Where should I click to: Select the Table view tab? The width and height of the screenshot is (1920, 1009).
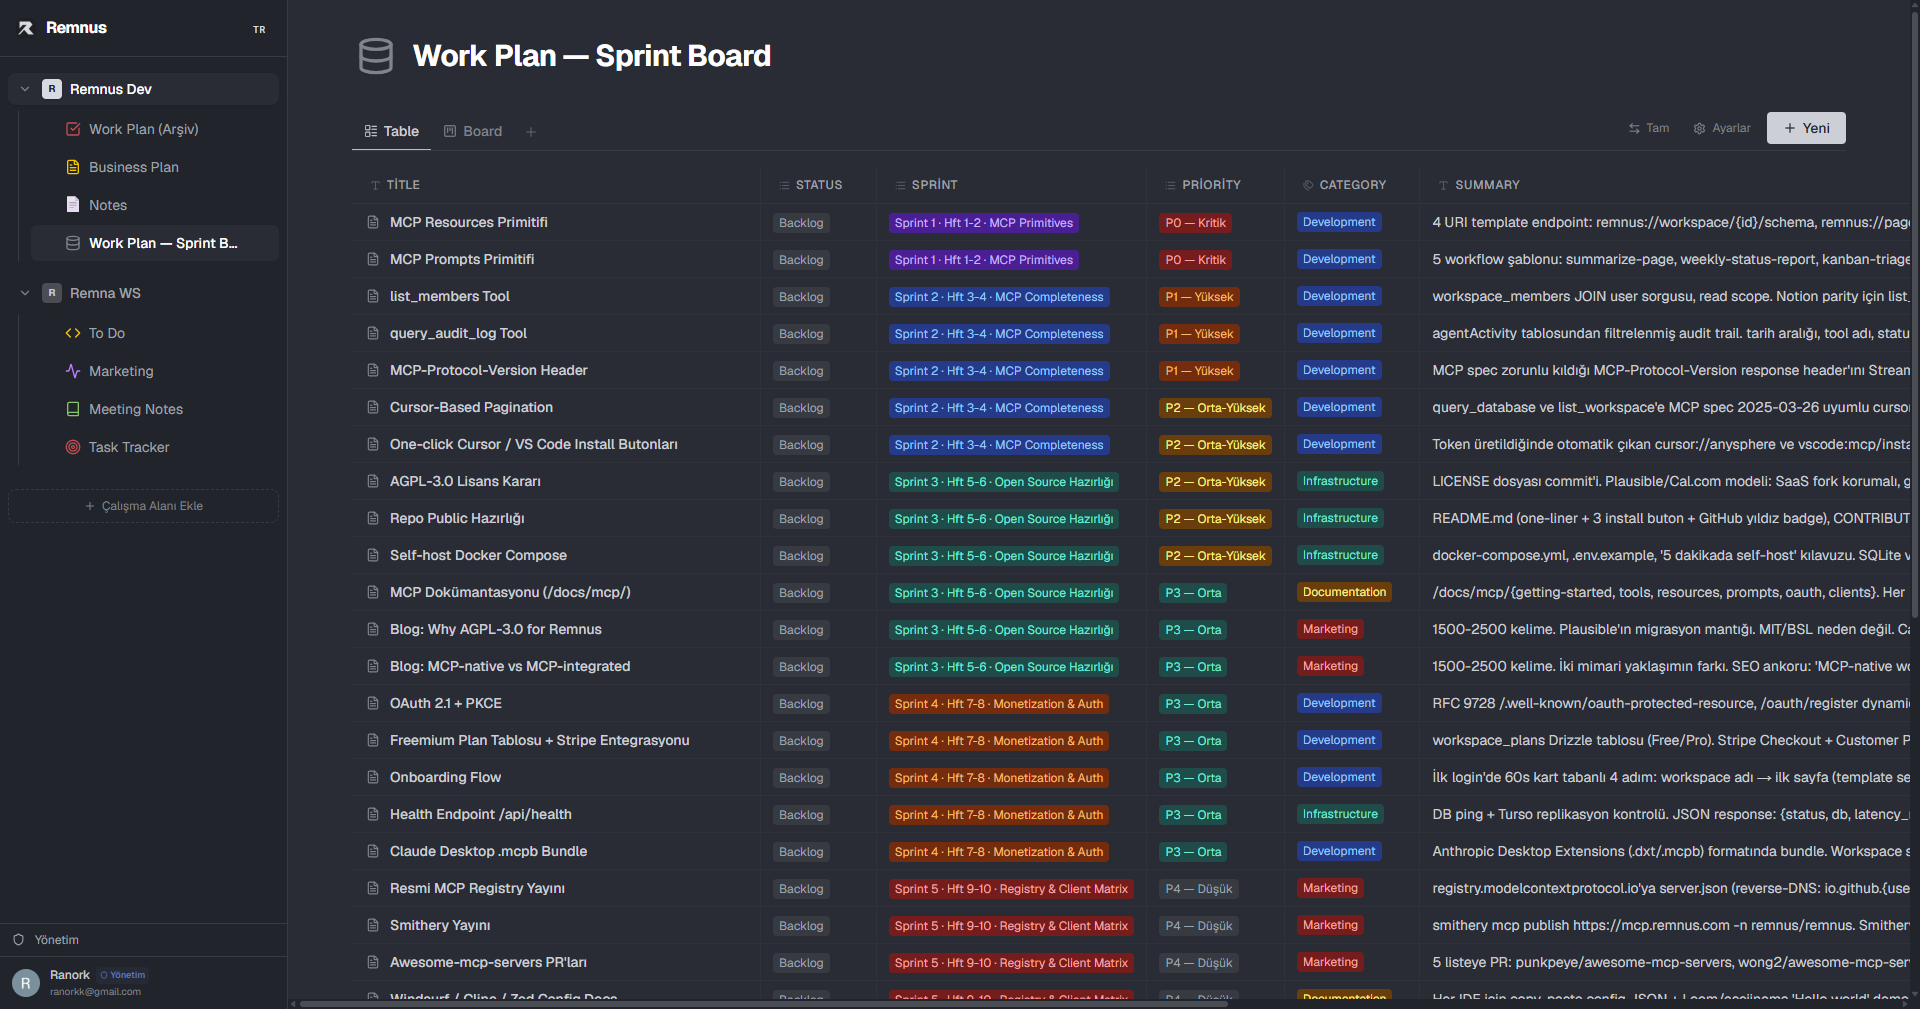click(x=391, y=131)
